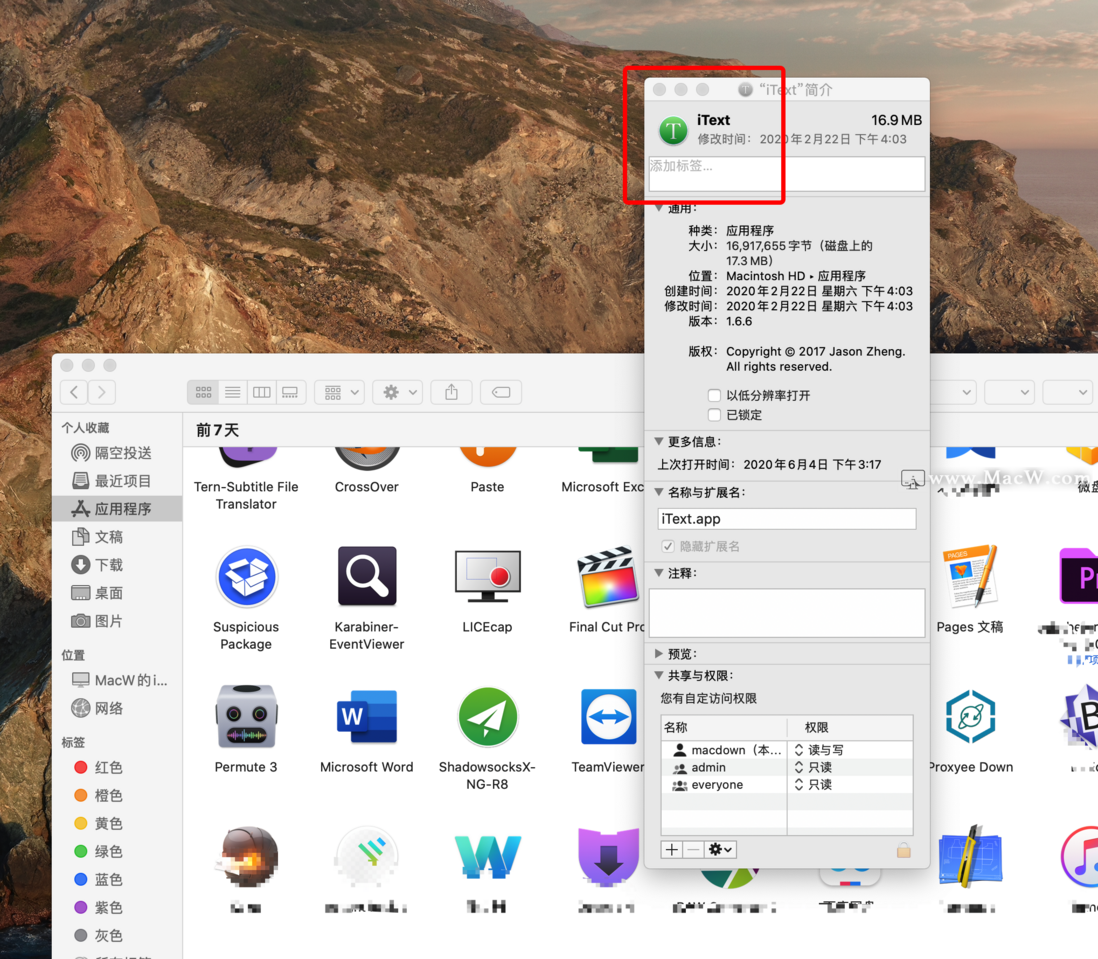Open Final Cut Pro icon
1098x959 pixels.
click(607, 577)
